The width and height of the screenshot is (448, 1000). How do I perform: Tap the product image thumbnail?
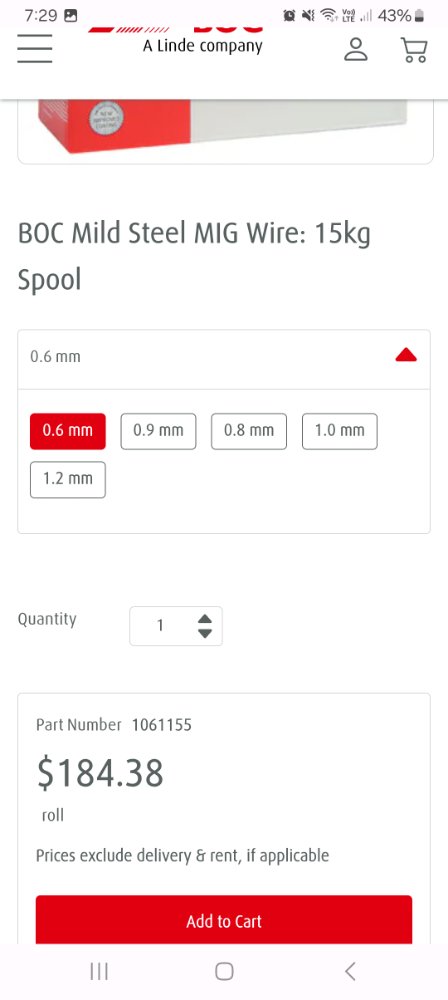click(x=225, y=126)
